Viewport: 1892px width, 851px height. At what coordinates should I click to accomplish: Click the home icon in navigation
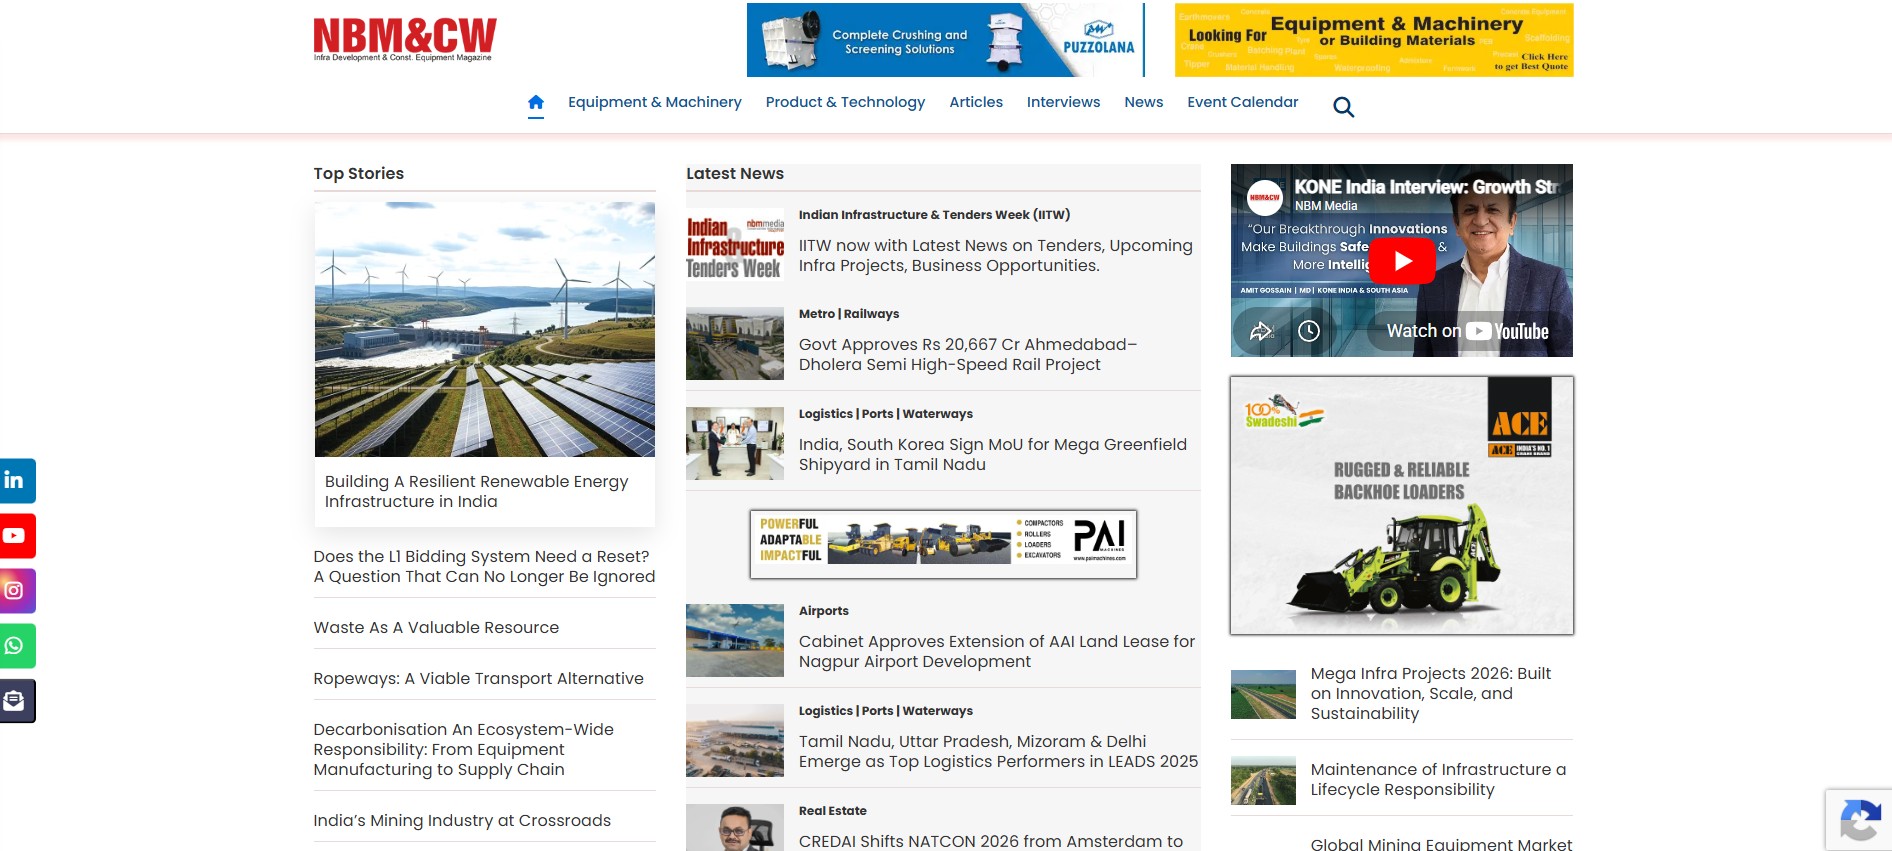click(x=536, y=102)
